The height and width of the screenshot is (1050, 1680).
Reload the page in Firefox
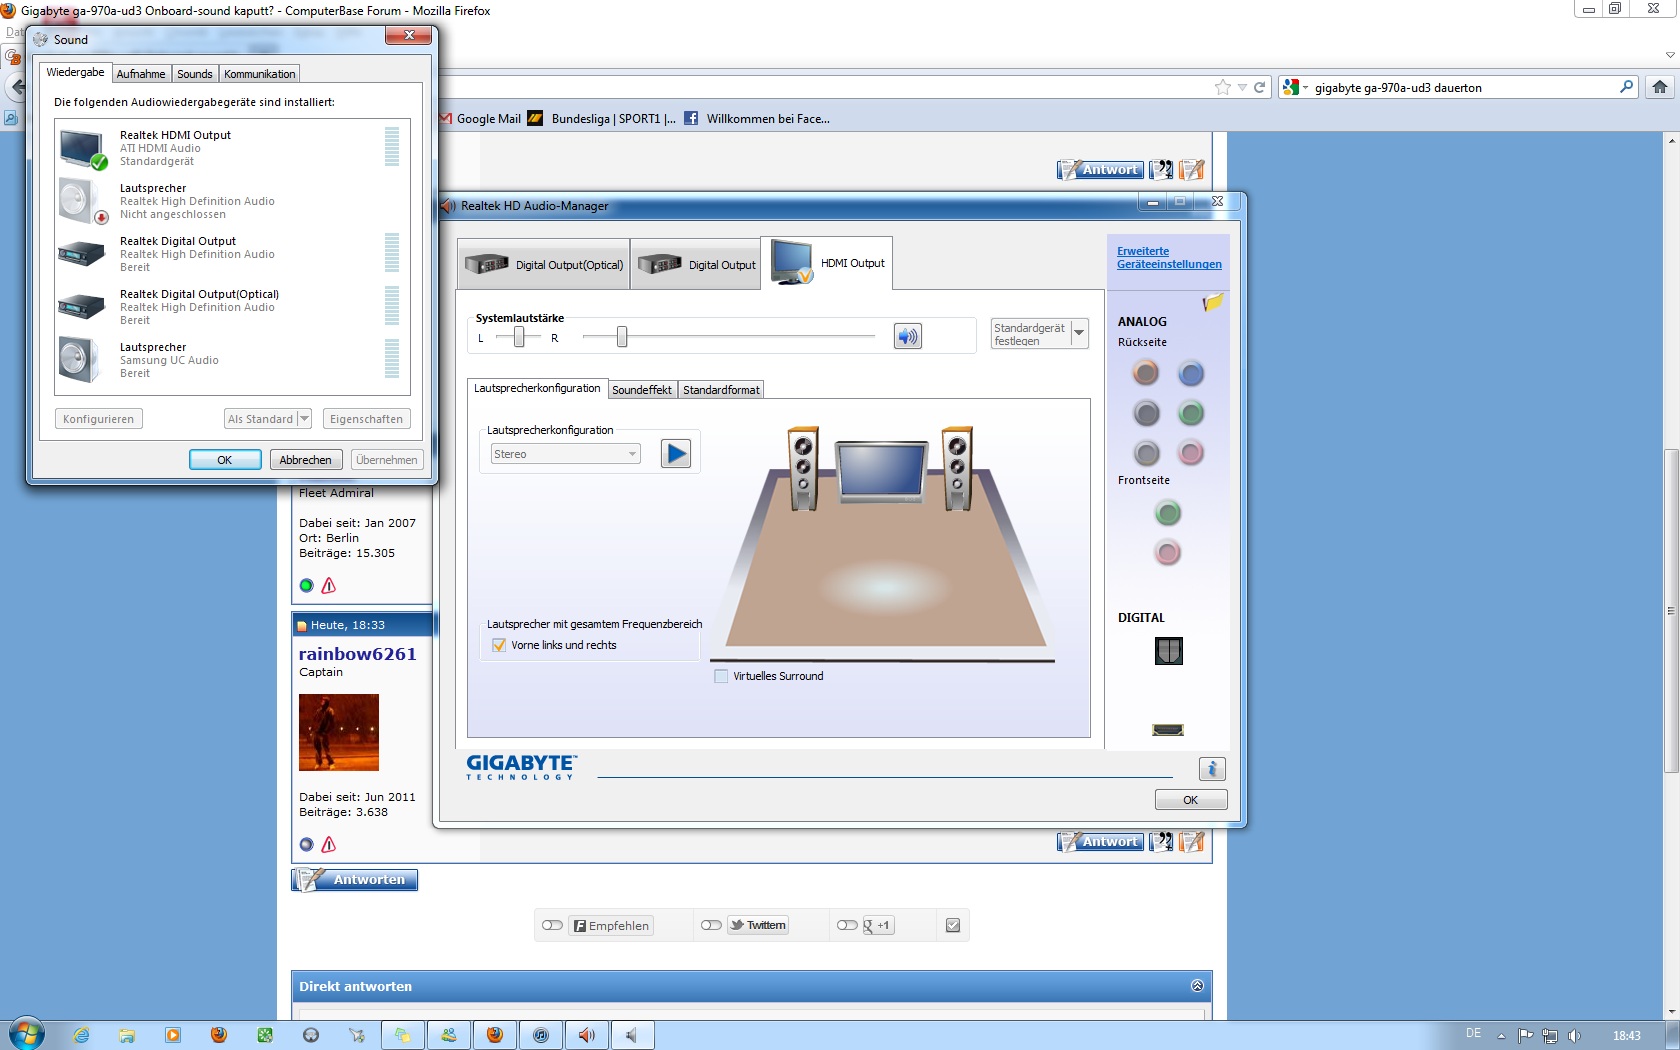coord(1260,87)
